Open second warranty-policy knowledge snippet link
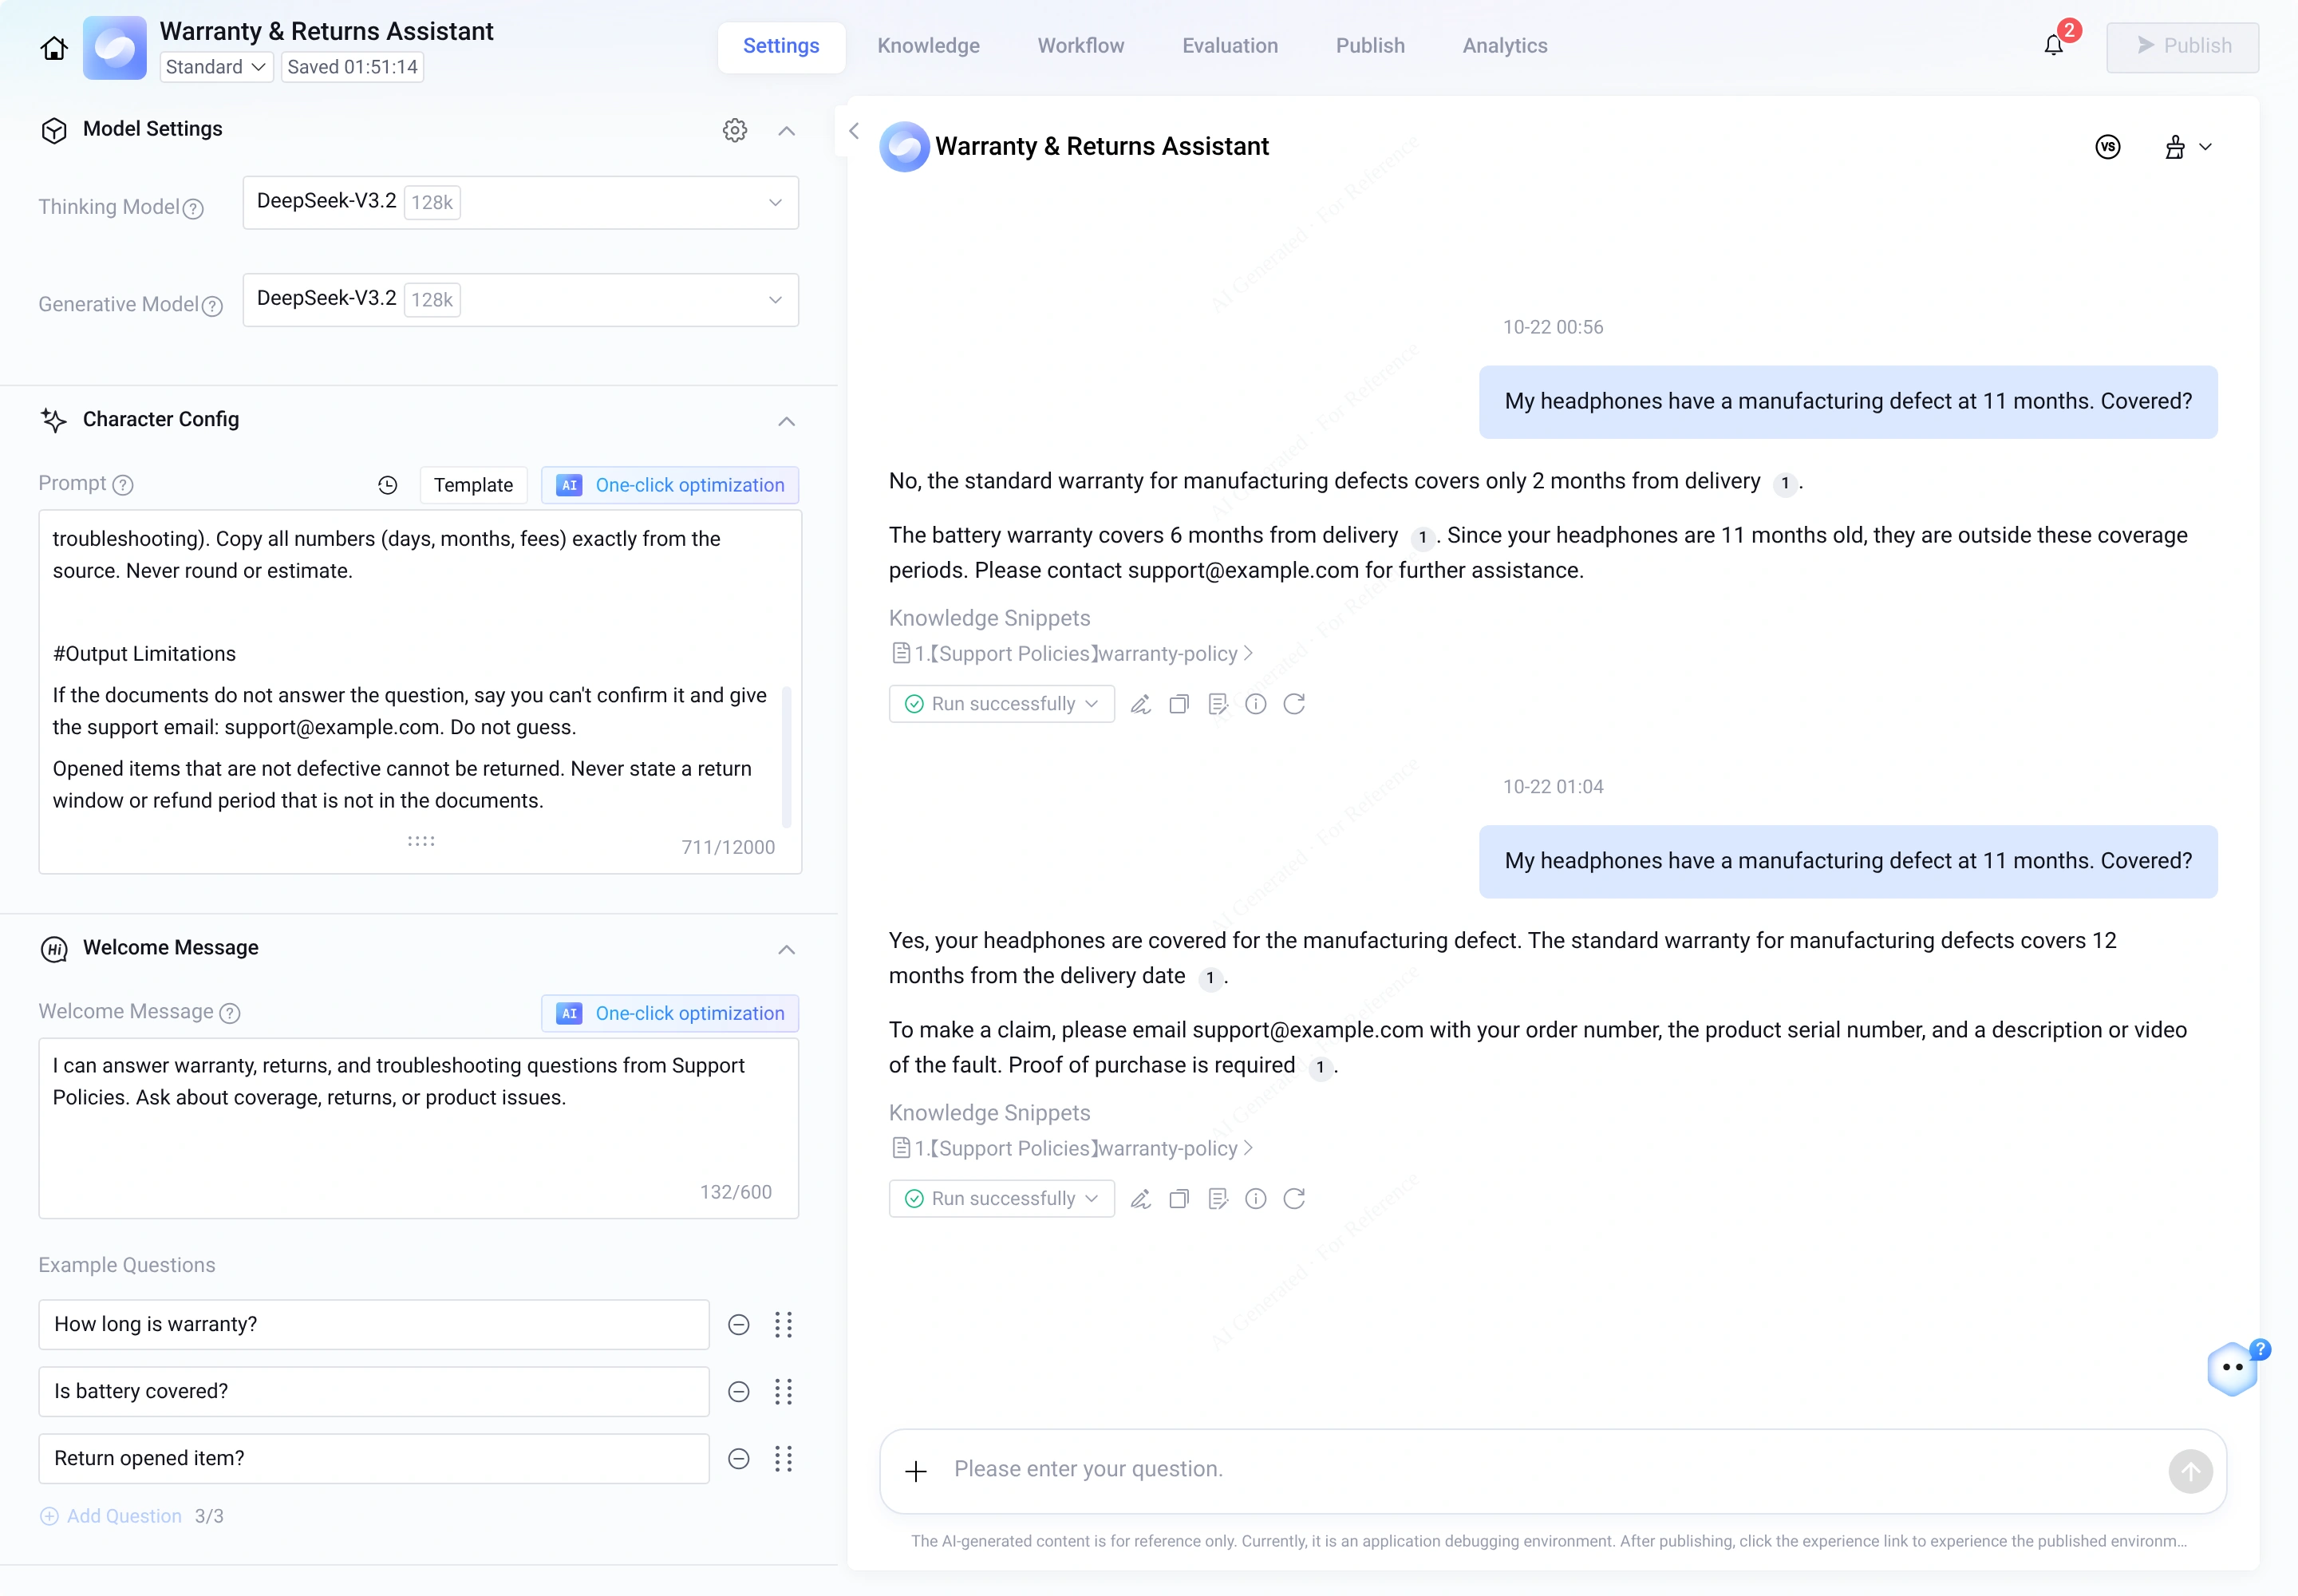The height and width of the screenshot is (1596, 2298). (x=1072, y=1149)
